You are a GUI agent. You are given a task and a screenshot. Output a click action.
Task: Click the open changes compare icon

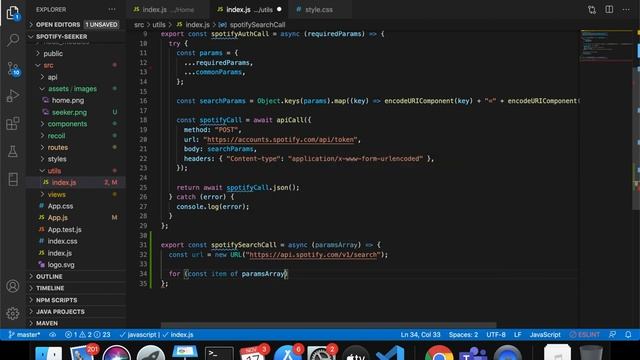pos(592,9)
